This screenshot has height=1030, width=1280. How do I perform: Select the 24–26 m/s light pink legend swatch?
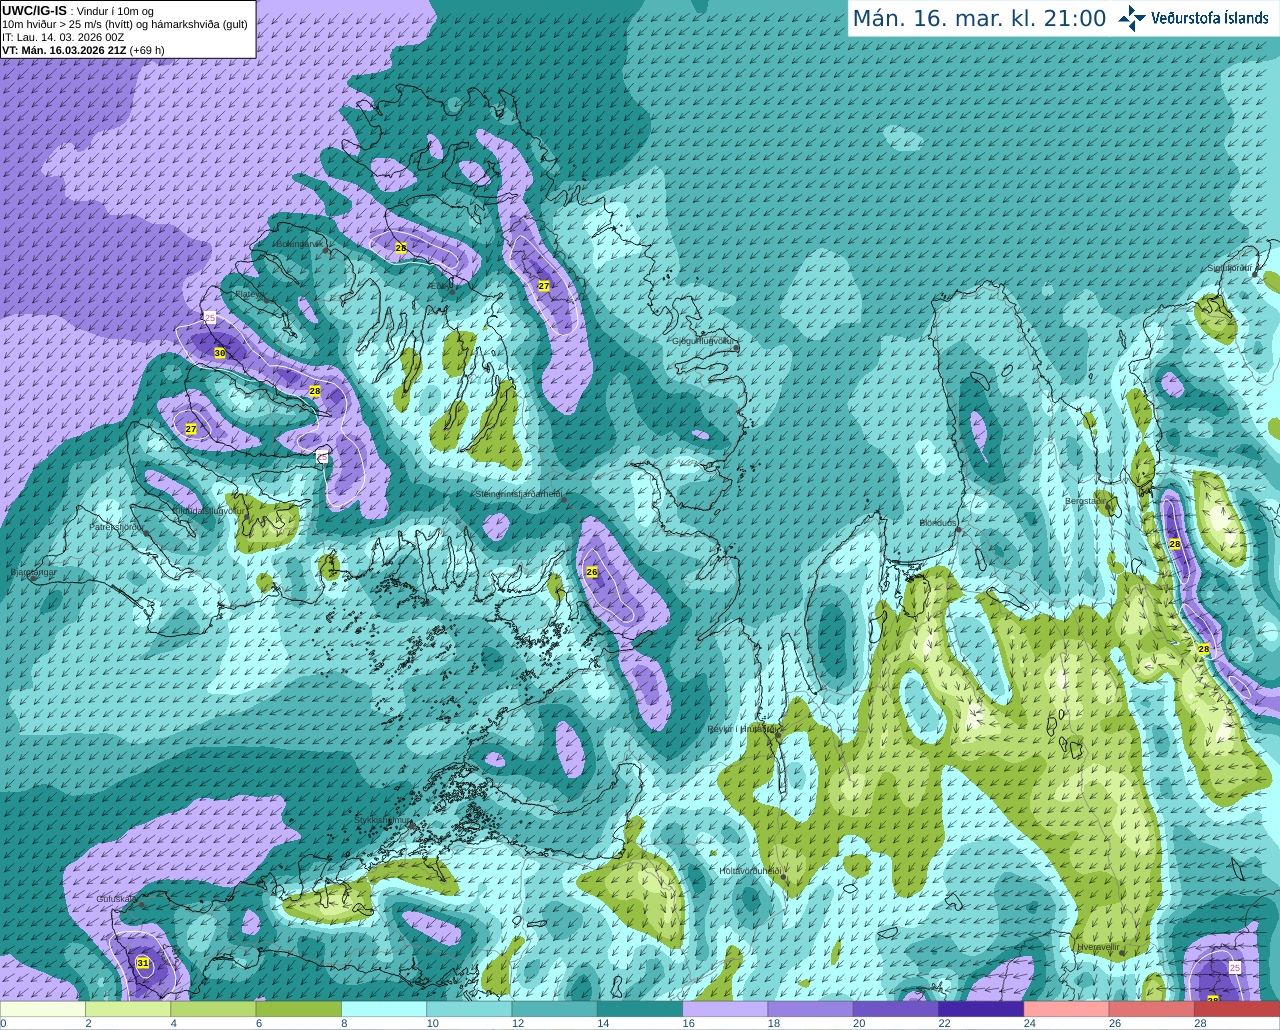coord(1066,1009)
